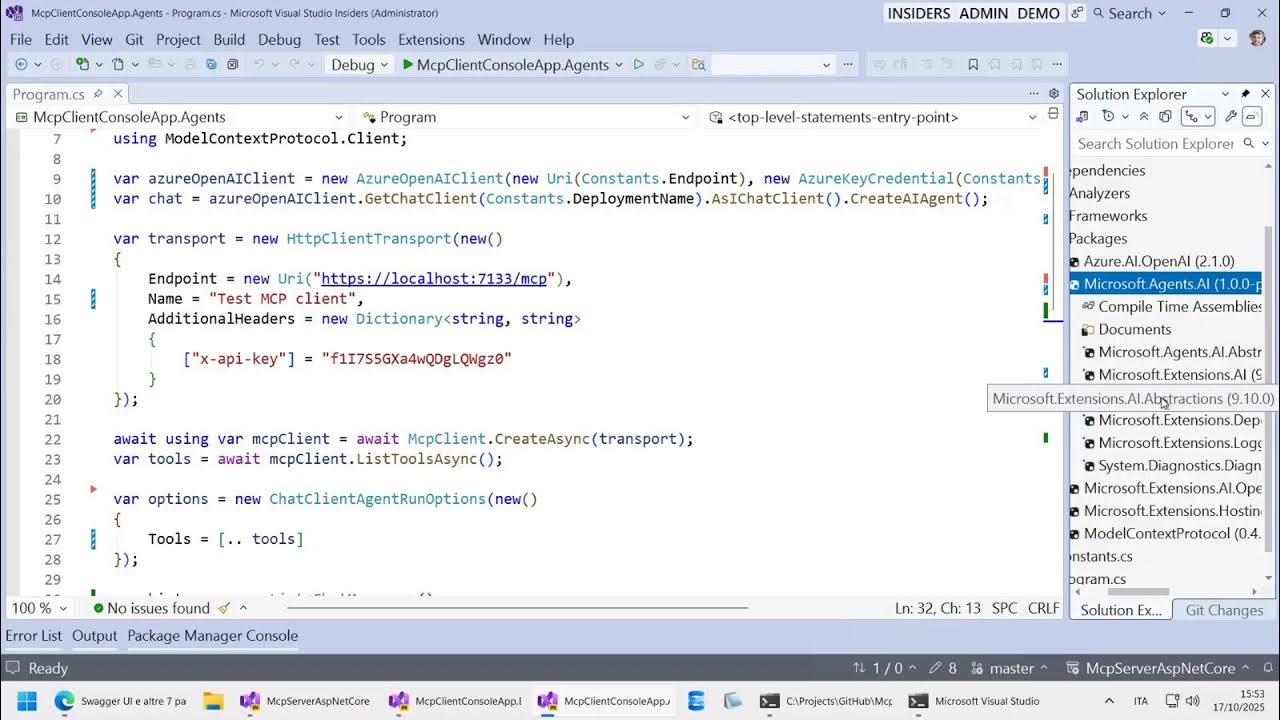The height and width of the screenshot is (720, 1280).
Task: Select the ModelContextProtocol package node
Action: tap(1165, 534)
